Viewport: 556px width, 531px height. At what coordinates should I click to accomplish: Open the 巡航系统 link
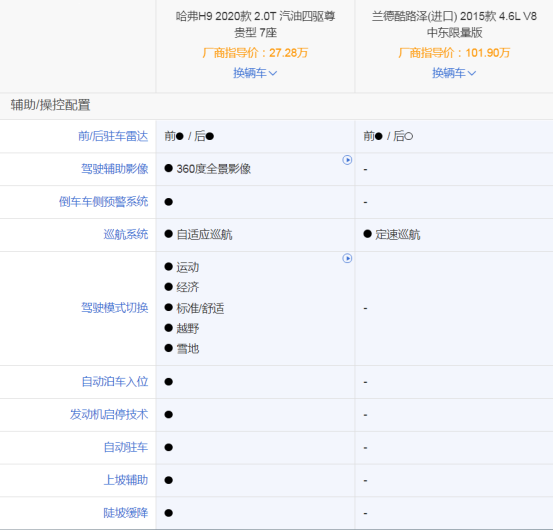pyautogui.click(x=126, y=234)
